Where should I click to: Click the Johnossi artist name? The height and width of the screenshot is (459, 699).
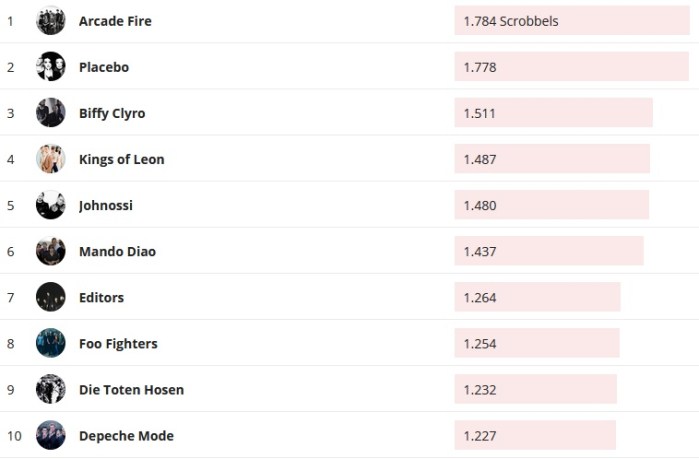pyautogui.click(x=106, y=205)
